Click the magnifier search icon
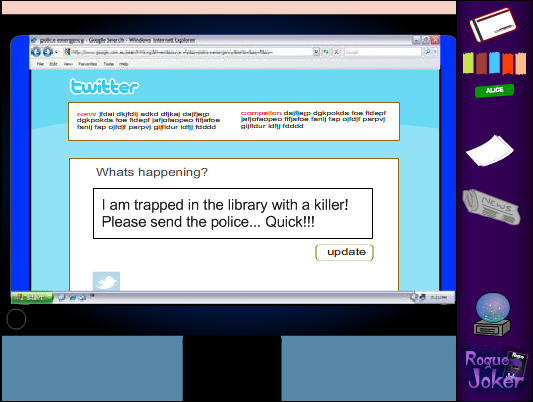The width and height of the screenshot is (533, 402). 428,52
